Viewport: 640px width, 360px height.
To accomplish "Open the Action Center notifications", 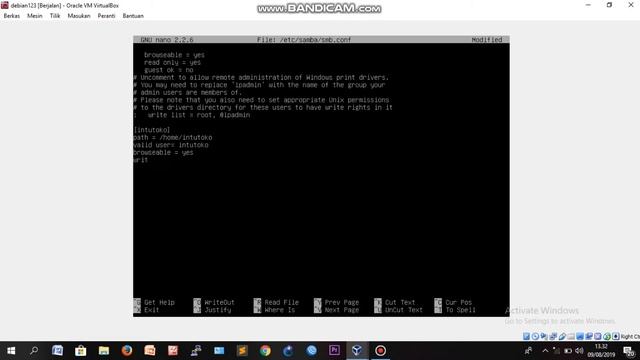I will pyautogui.click(x=629, y=351).
